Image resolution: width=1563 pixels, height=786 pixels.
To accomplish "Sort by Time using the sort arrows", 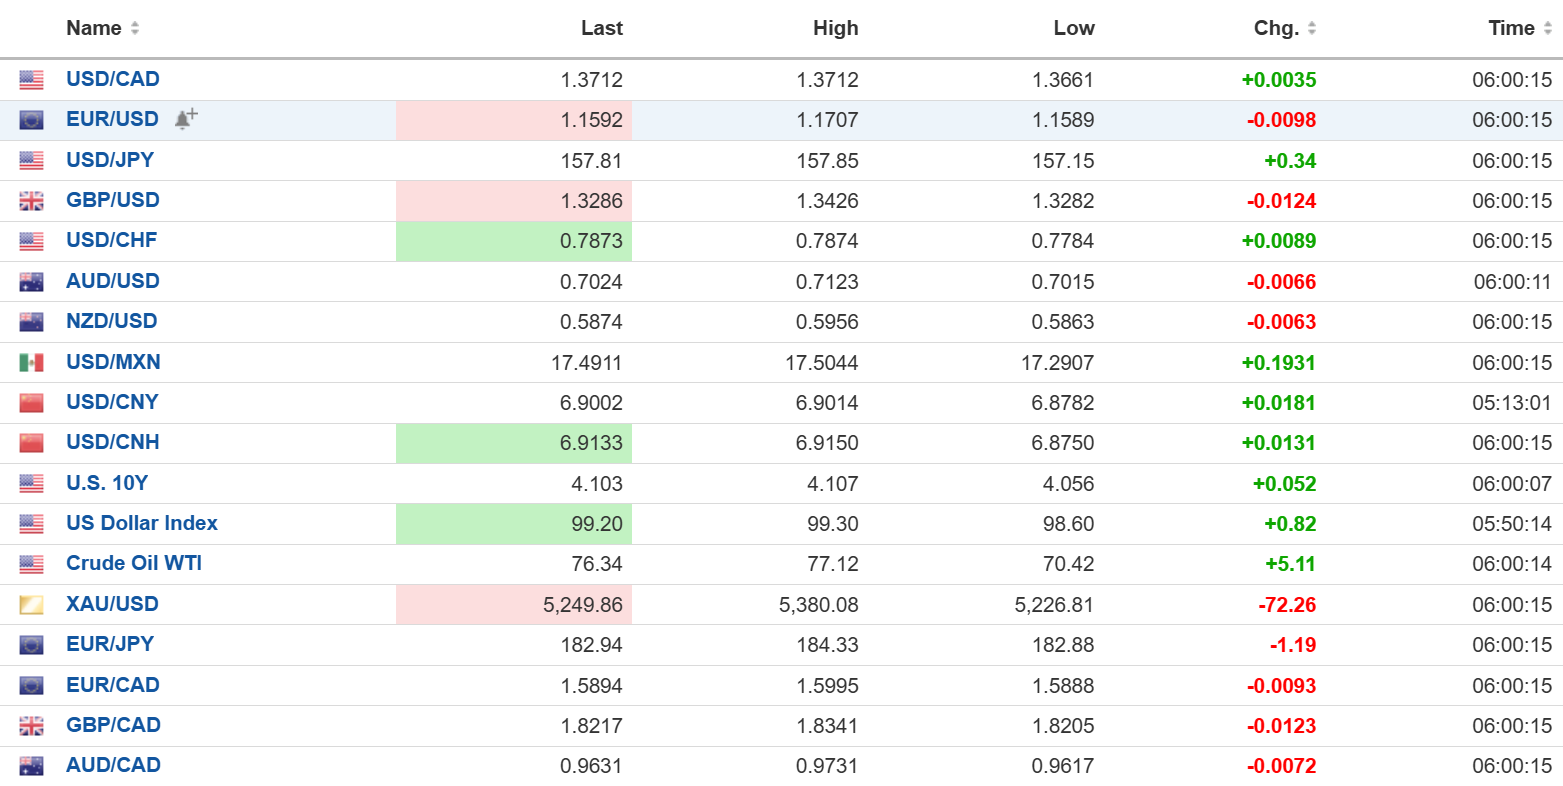I will (x=1547, y=28).
